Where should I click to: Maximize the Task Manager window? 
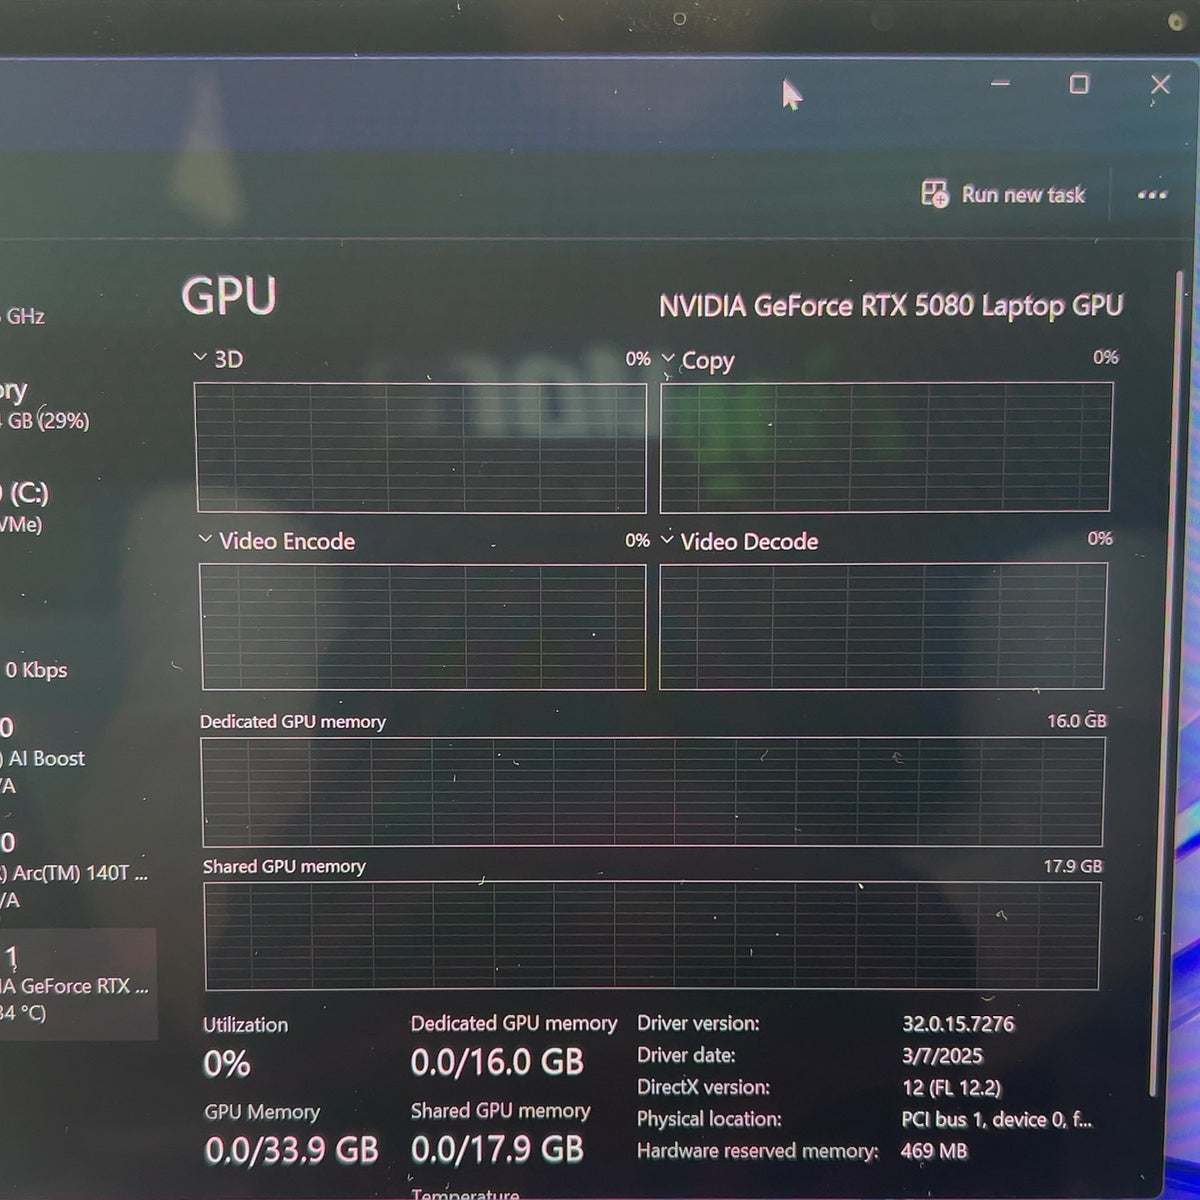(x=1079, y=84)
